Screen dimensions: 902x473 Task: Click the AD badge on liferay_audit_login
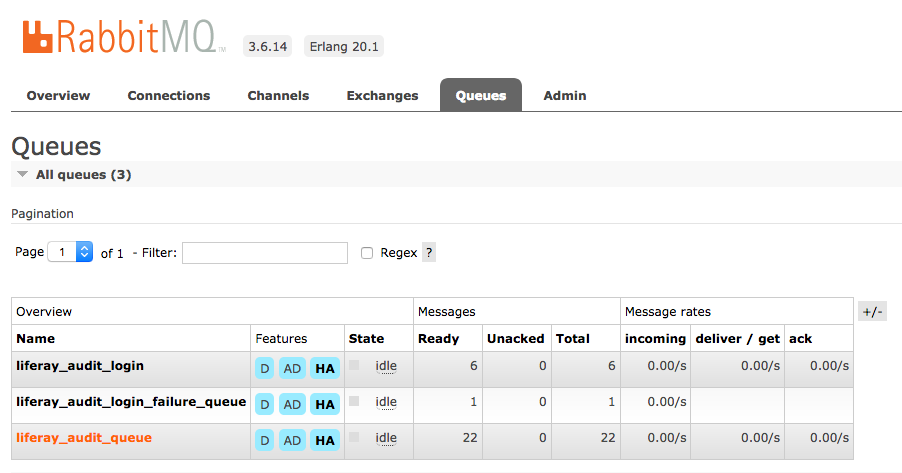[x=292, y=368]
